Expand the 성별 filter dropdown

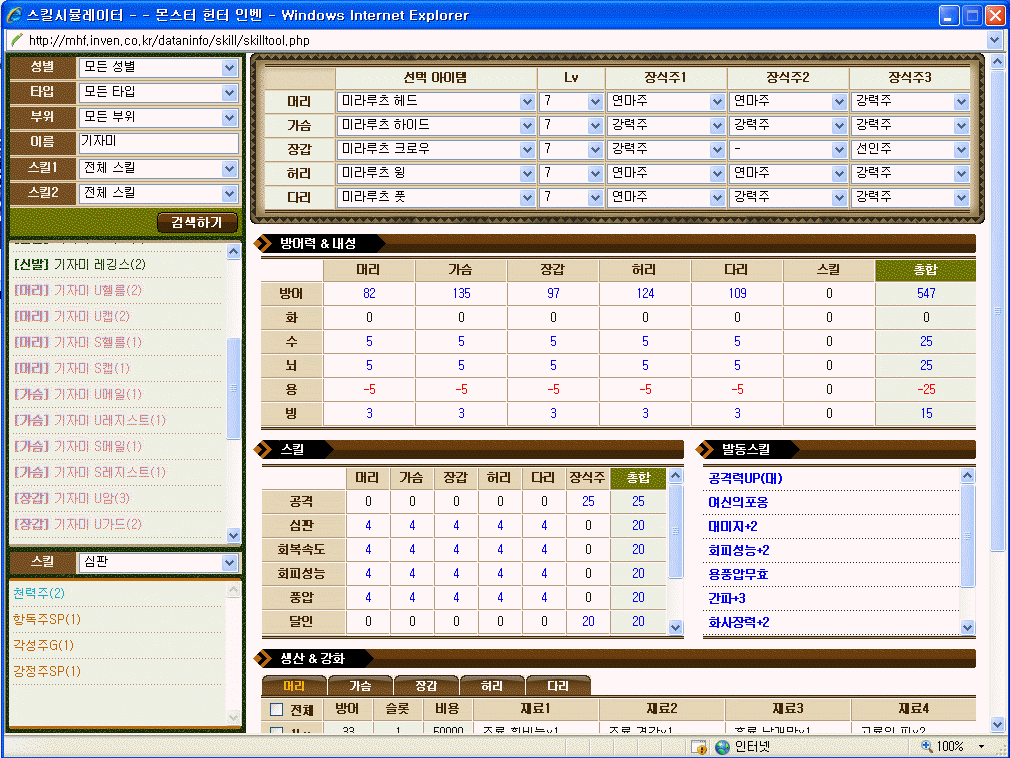pyautogui.click(x=230, y=67)
